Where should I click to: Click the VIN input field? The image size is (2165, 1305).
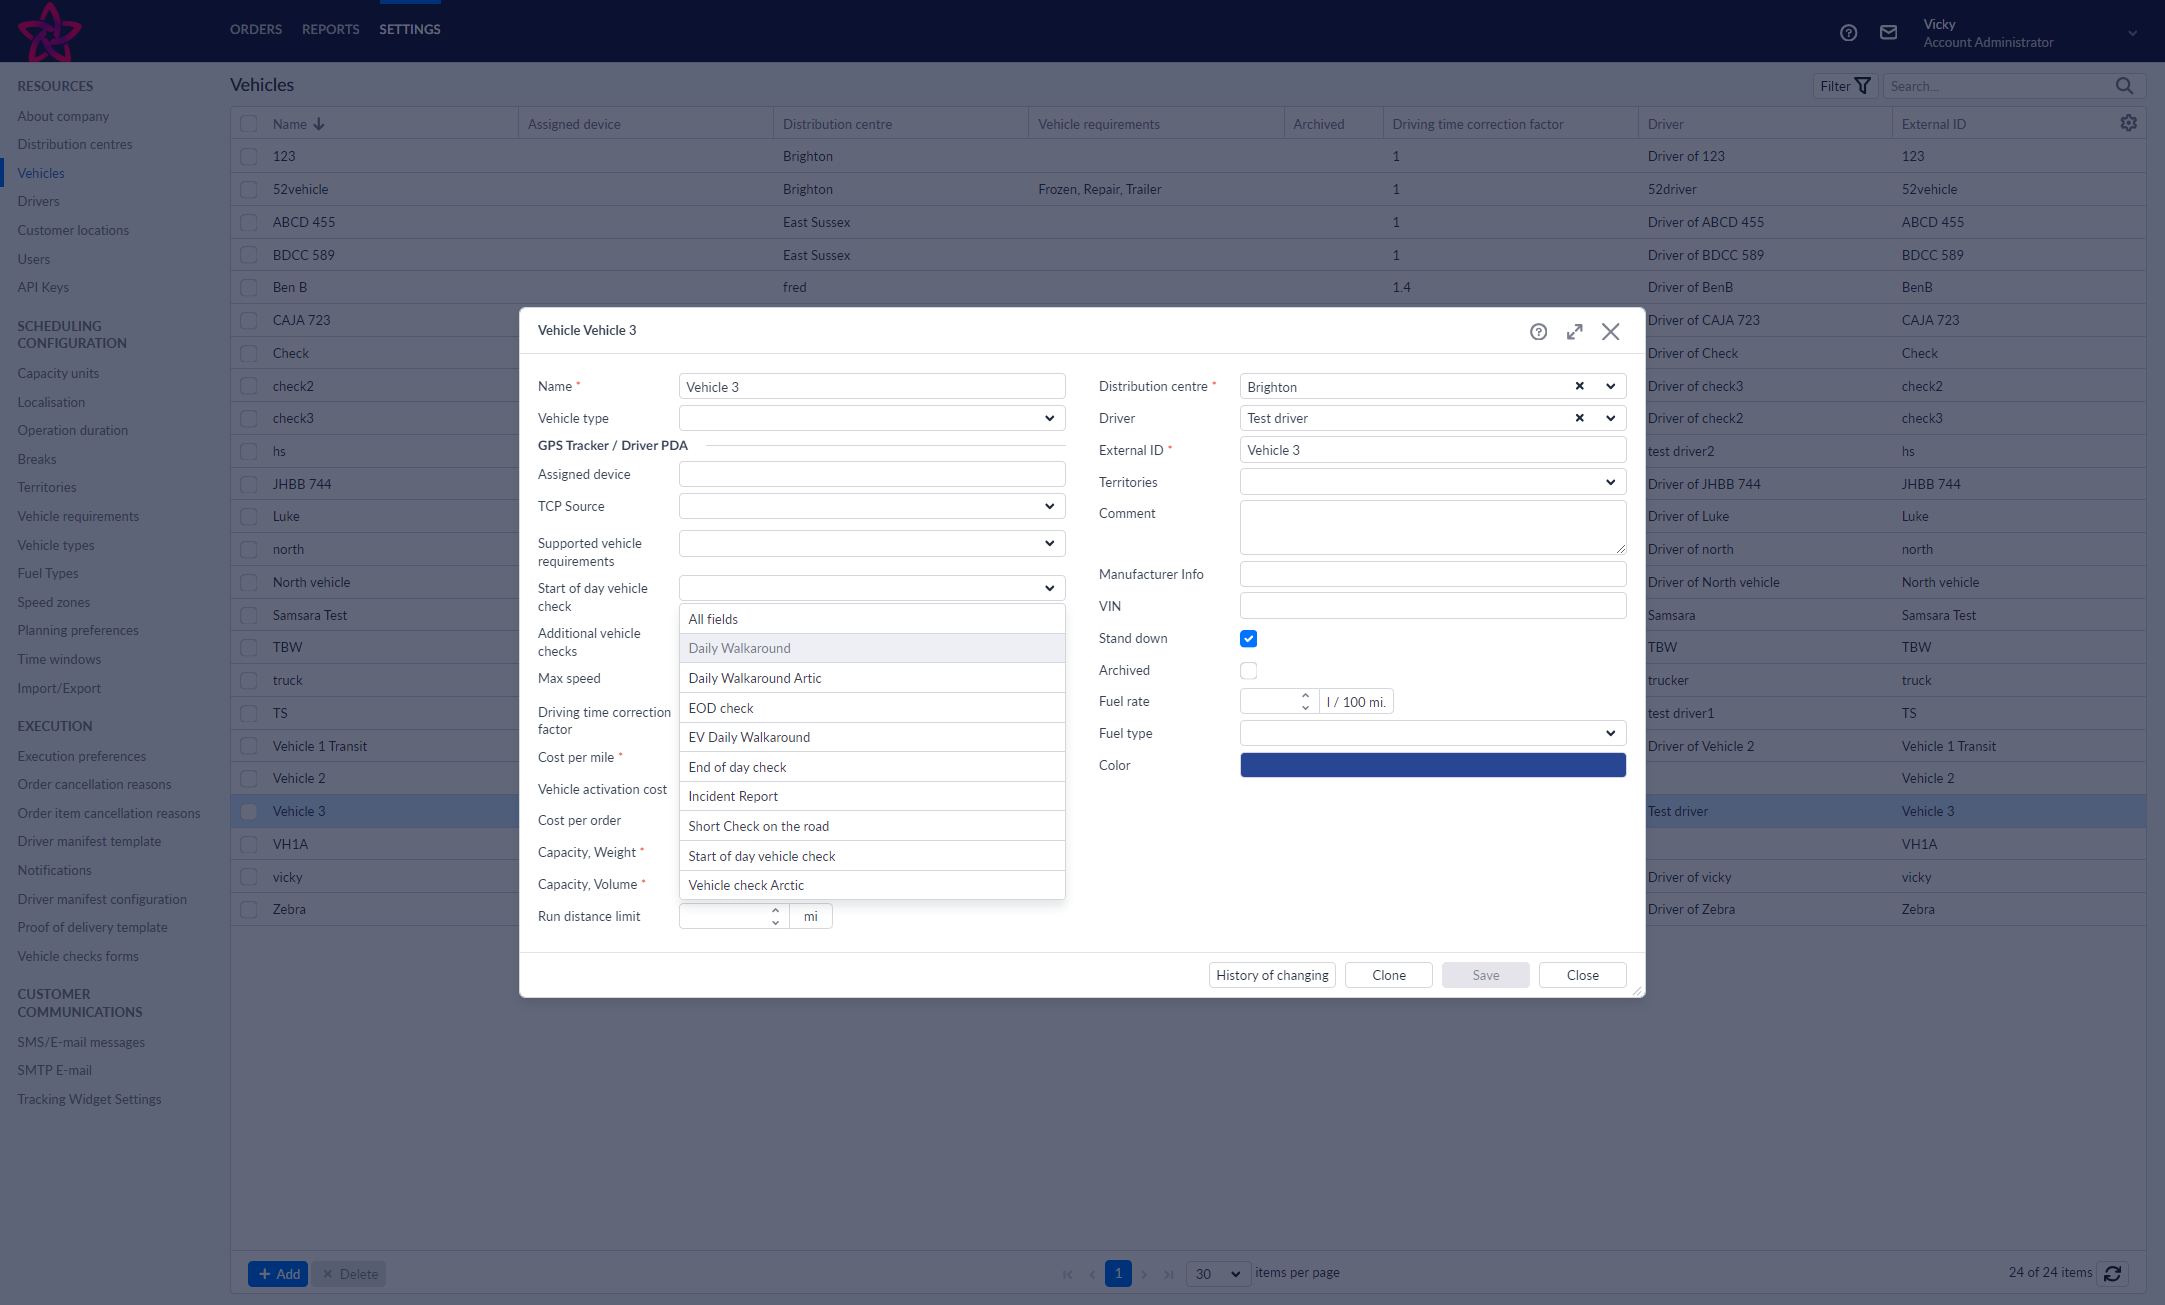coord(1432,606)
